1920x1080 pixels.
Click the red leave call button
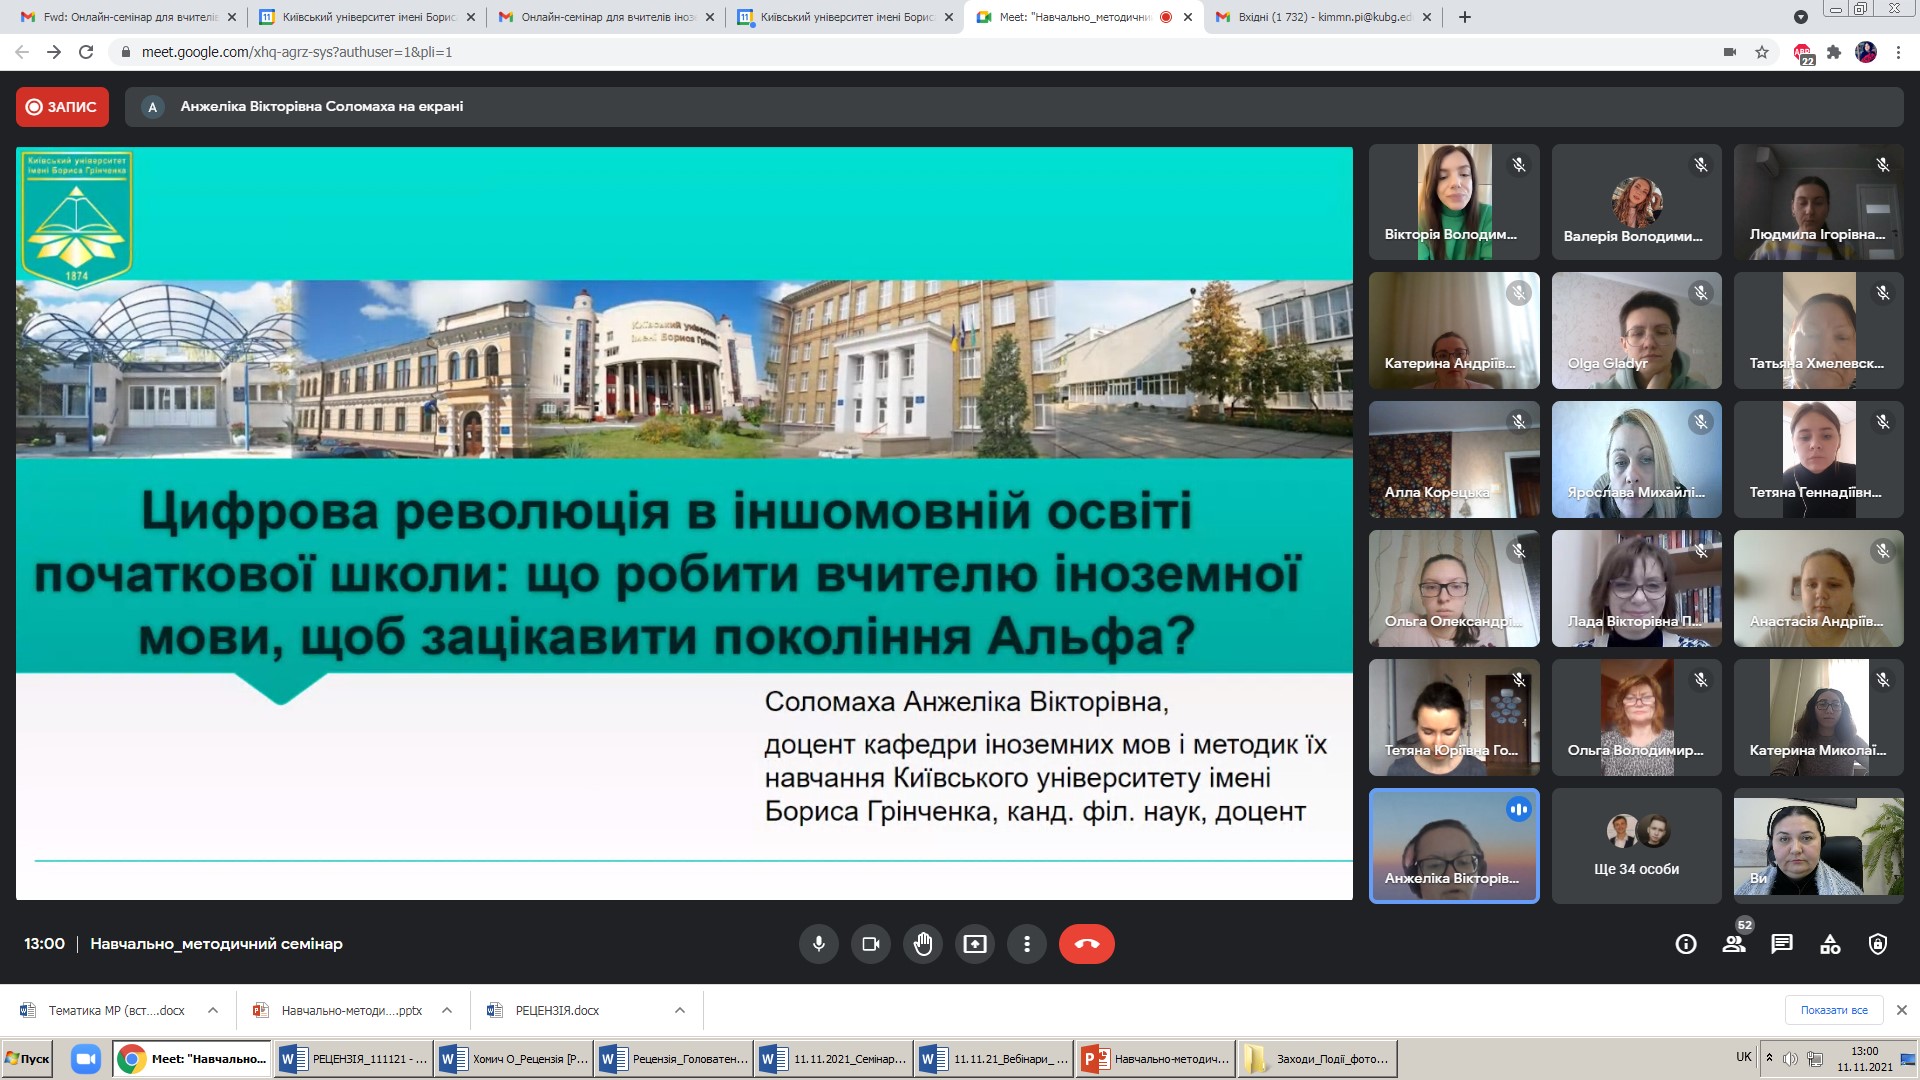click(1086, 944)
